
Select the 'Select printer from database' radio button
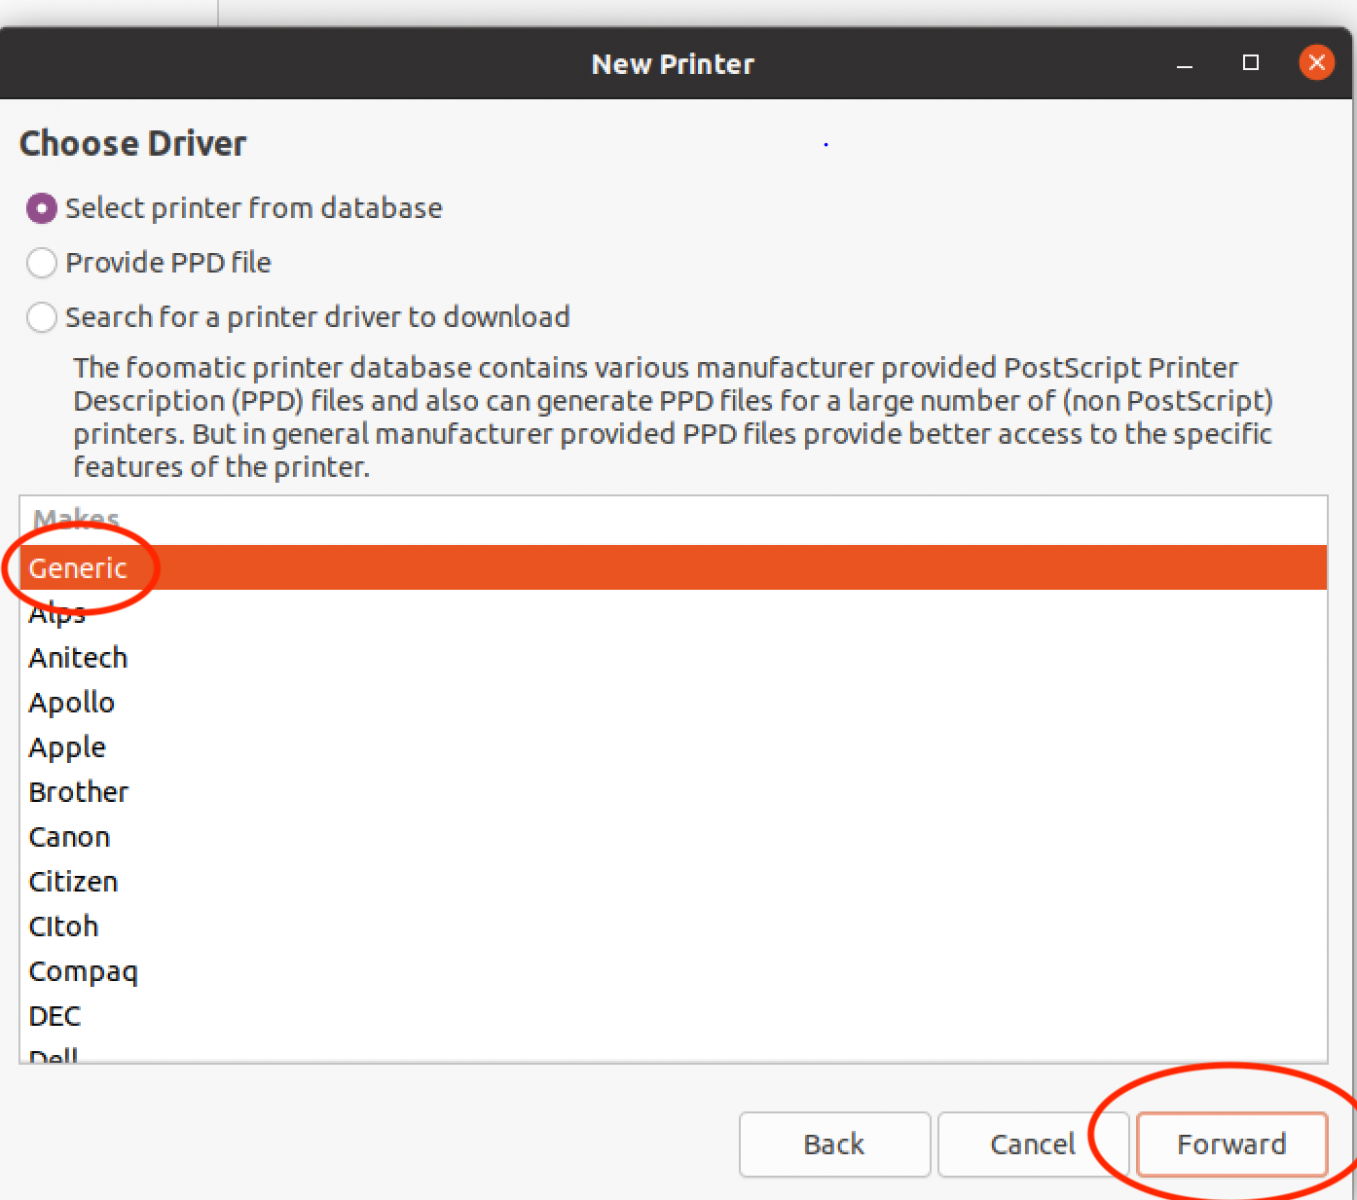[41, 208]
